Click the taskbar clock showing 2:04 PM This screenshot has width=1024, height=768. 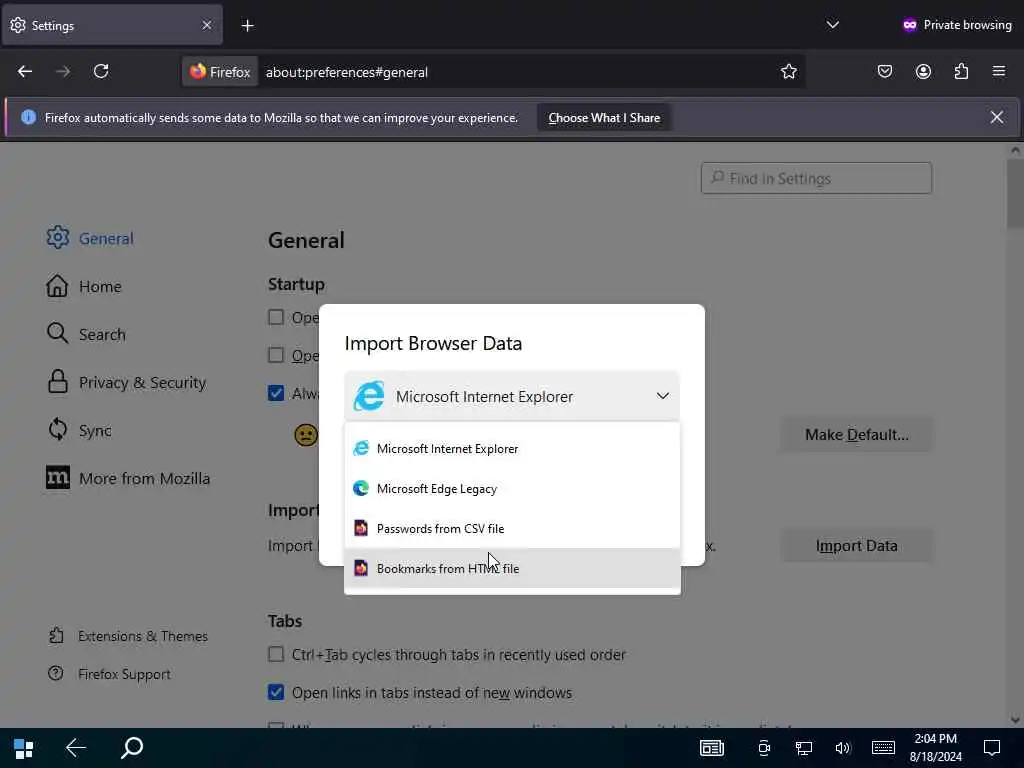[936, 748]
